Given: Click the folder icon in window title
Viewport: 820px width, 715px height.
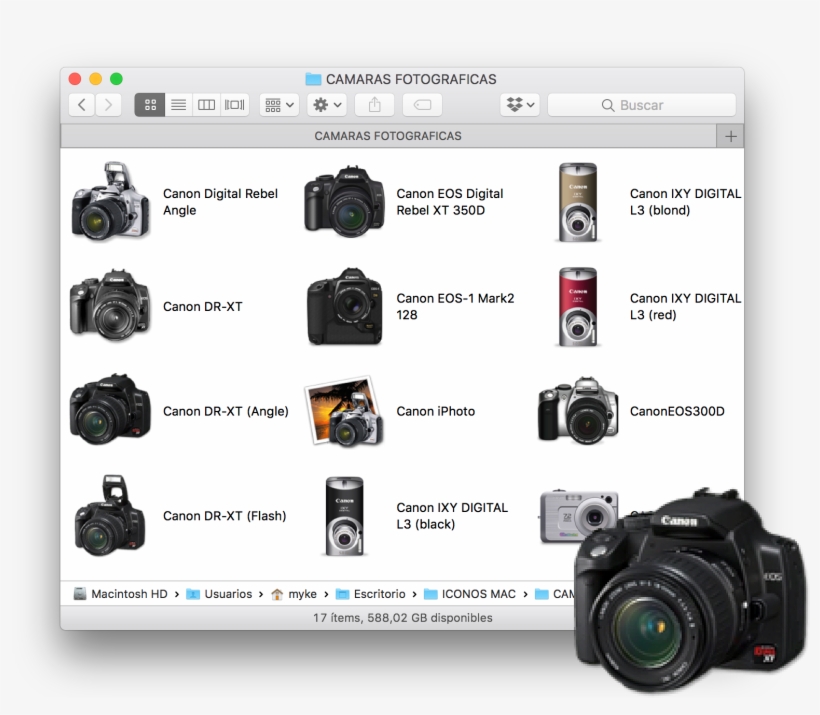Looking at the screenshot, I should point(313,80).
